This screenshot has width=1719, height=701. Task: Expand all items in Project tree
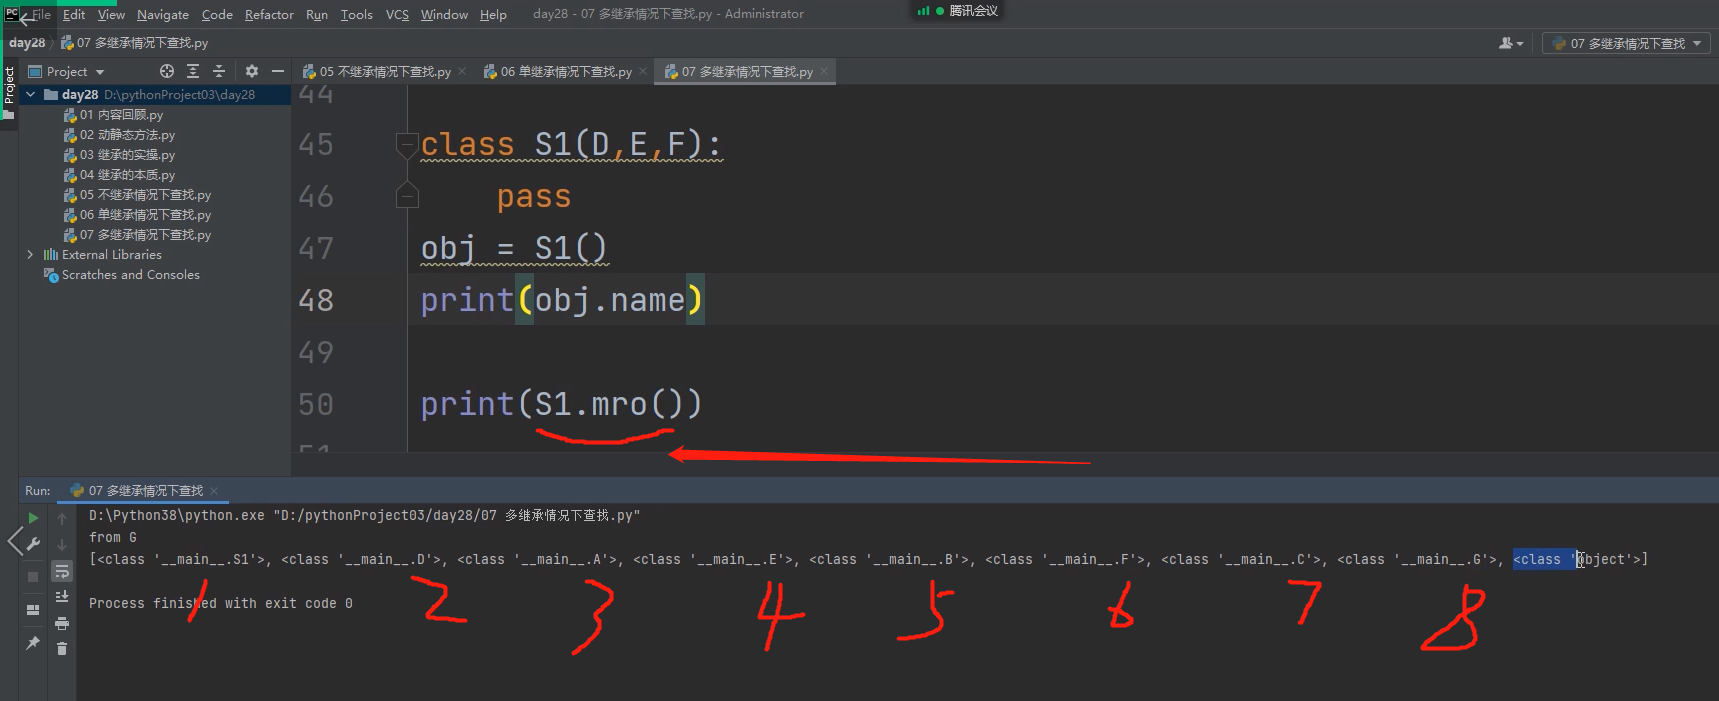tap(193, 71)
